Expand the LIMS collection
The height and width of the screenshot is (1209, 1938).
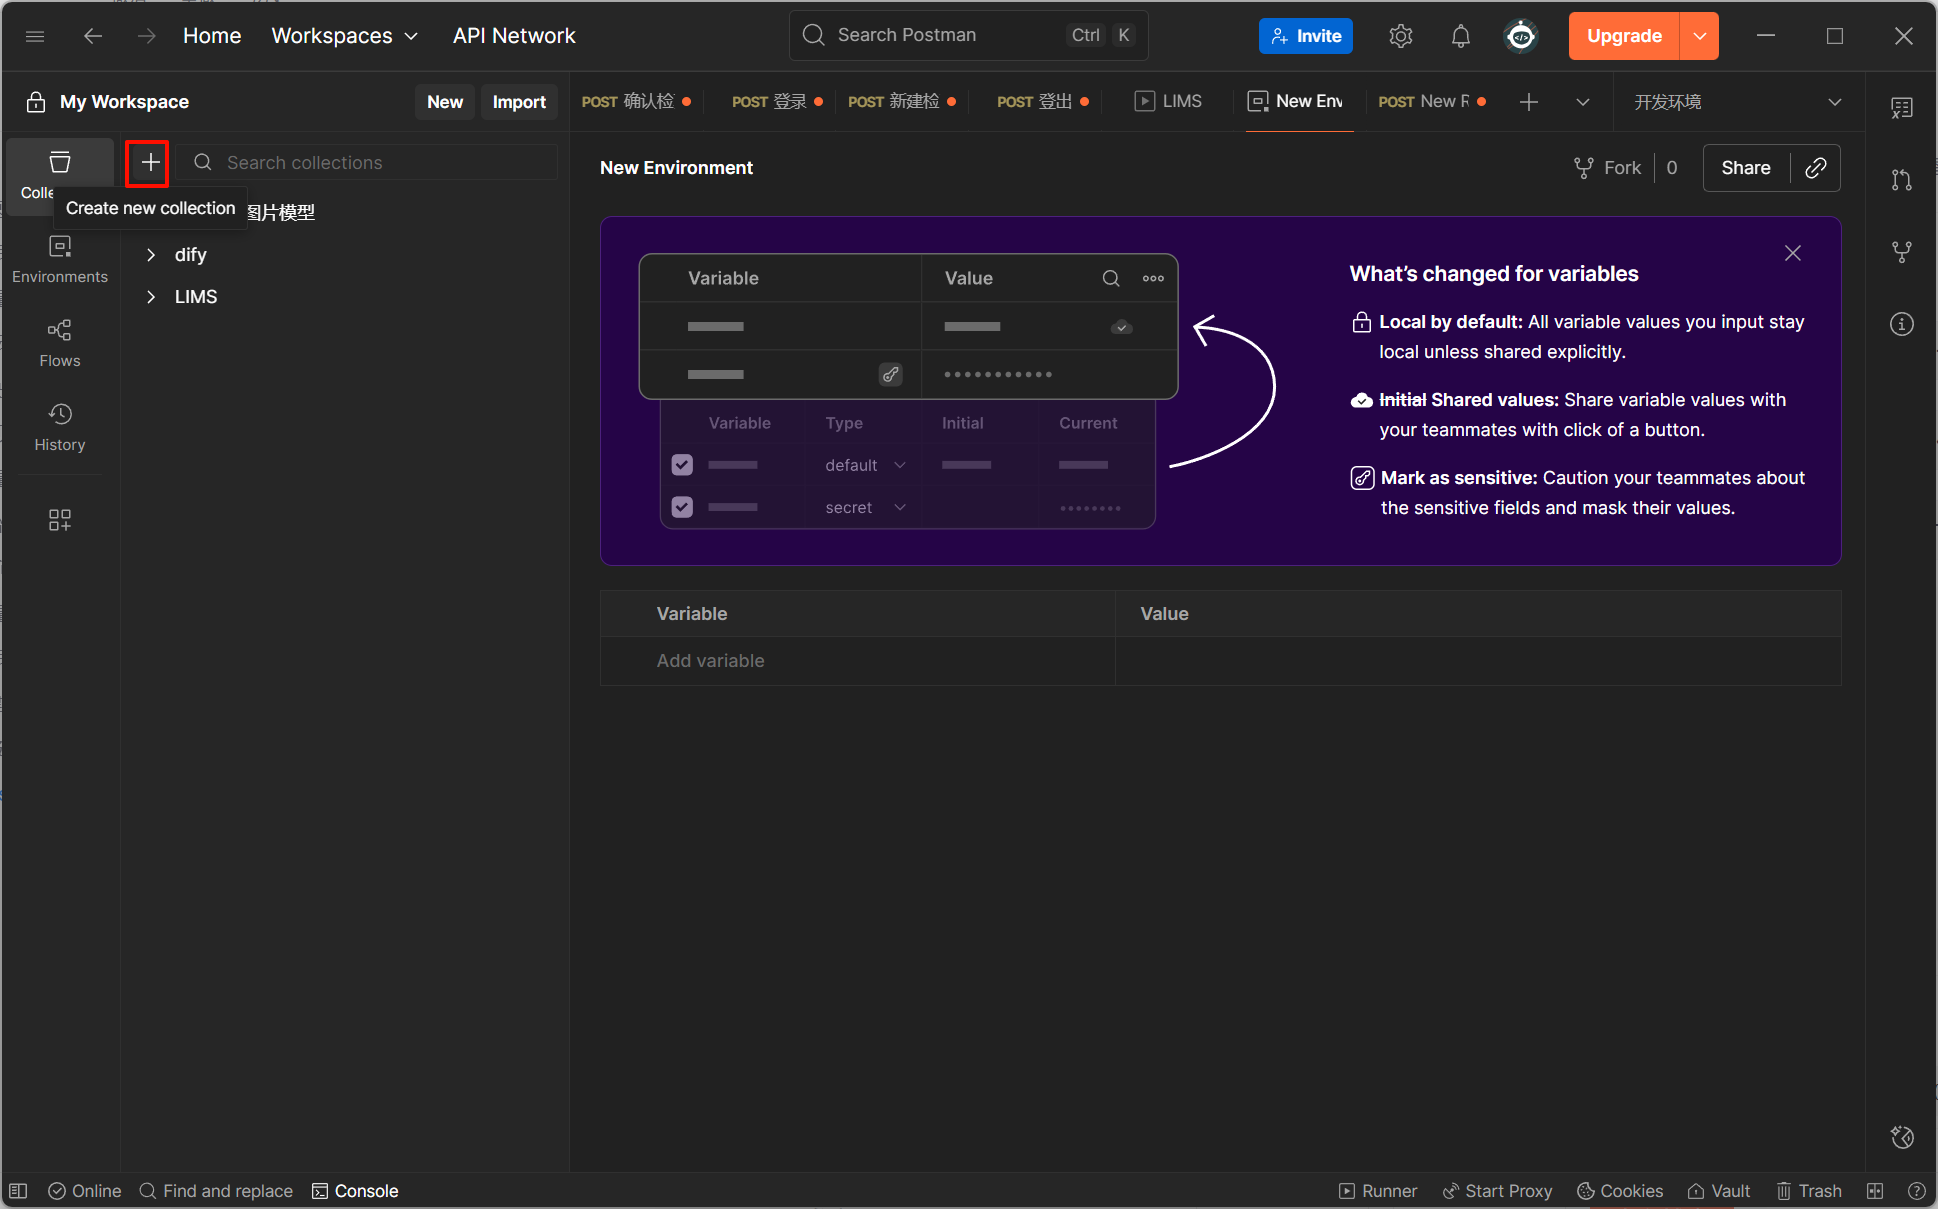point(151,297)
